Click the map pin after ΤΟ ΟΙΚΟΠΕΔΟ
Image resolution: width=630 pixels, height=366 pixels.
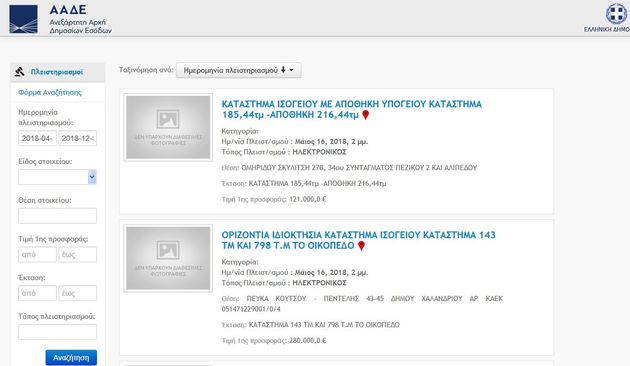(362, 246)
